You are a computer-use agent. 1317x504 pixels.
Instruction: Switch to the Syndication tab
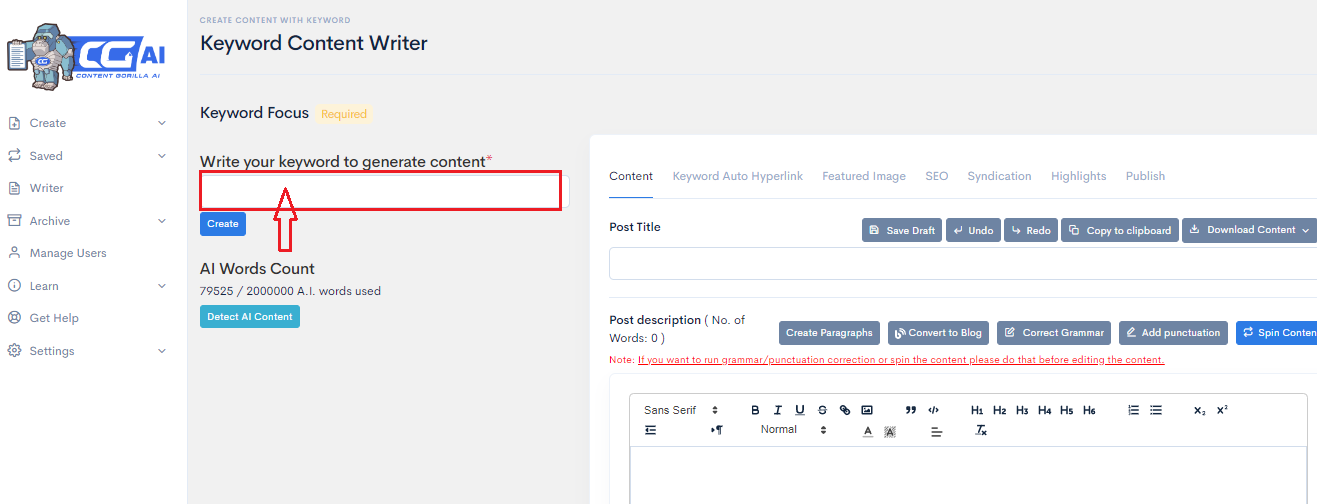coord(999,176)
